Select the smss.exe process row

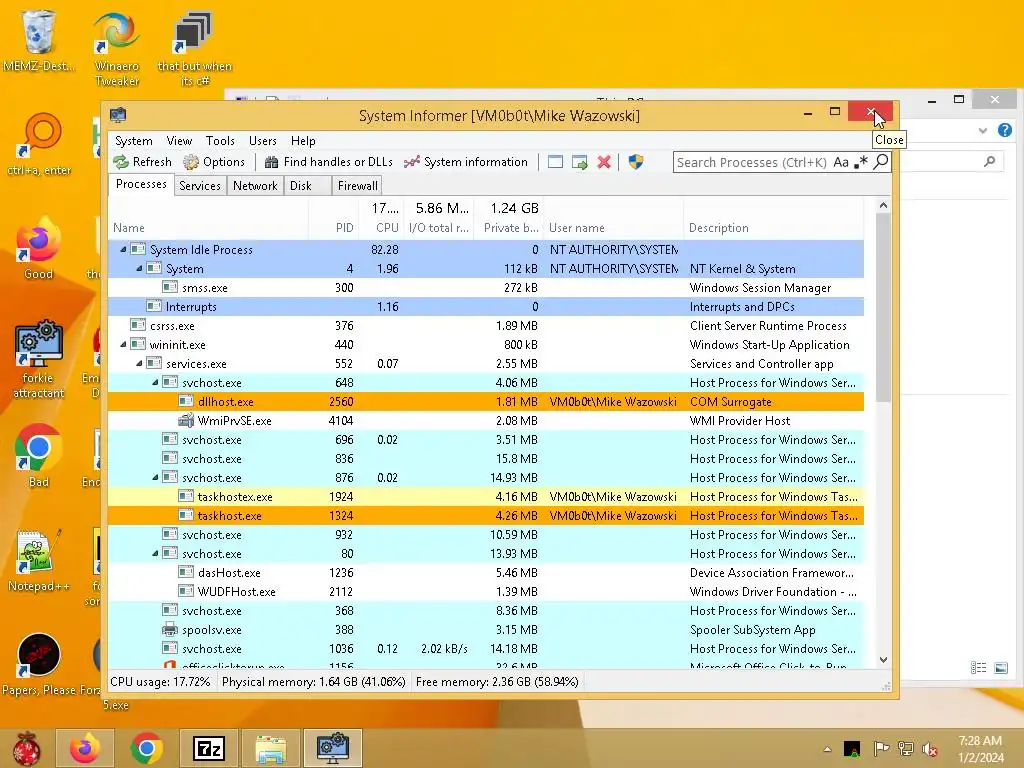(486, 287)
